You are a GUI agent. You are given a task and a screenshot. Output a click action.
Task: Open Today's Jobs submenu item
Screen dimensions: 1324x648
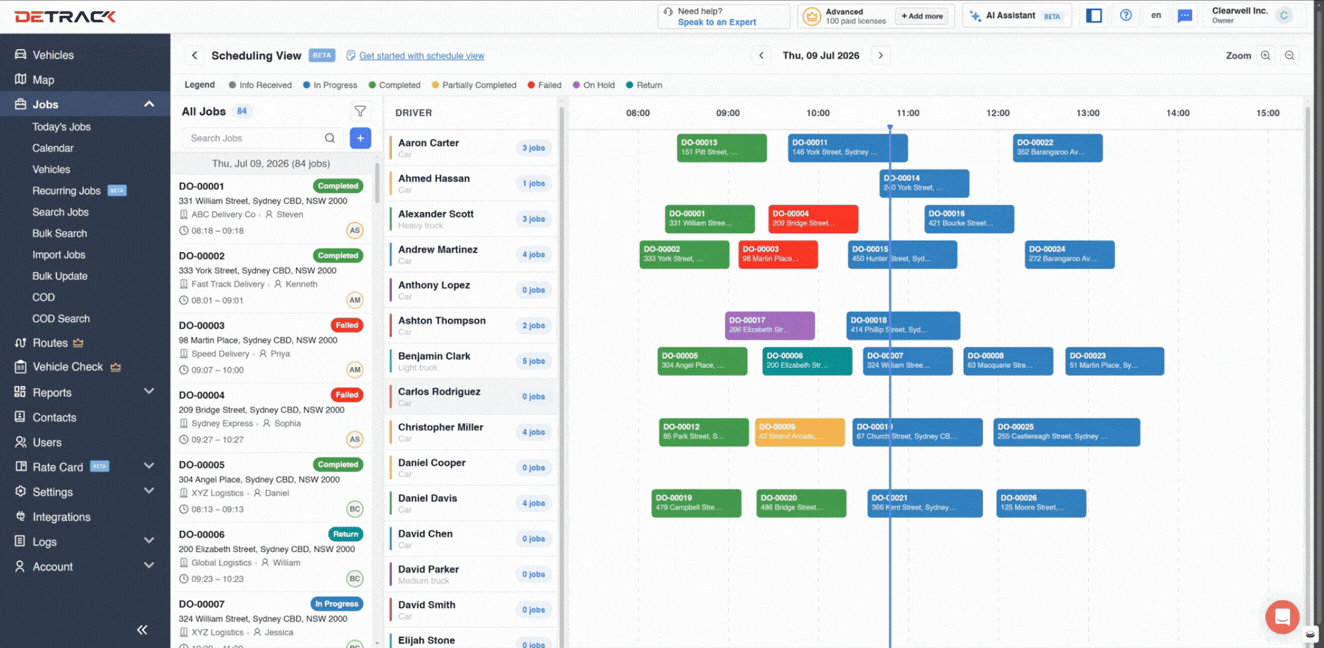click(x=61, y=127)
